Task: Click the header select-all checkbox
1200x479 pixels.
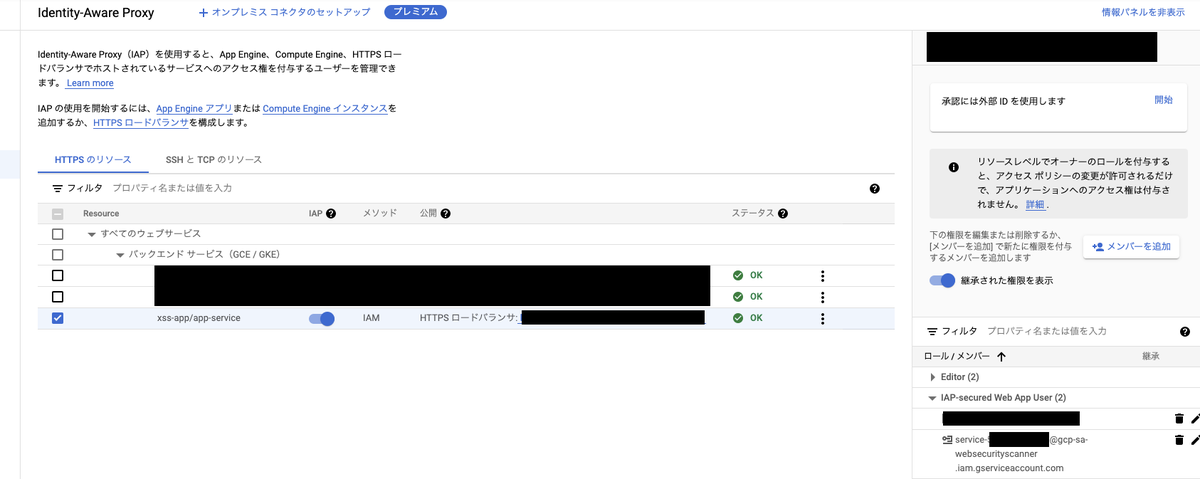Action: point(57,213)
